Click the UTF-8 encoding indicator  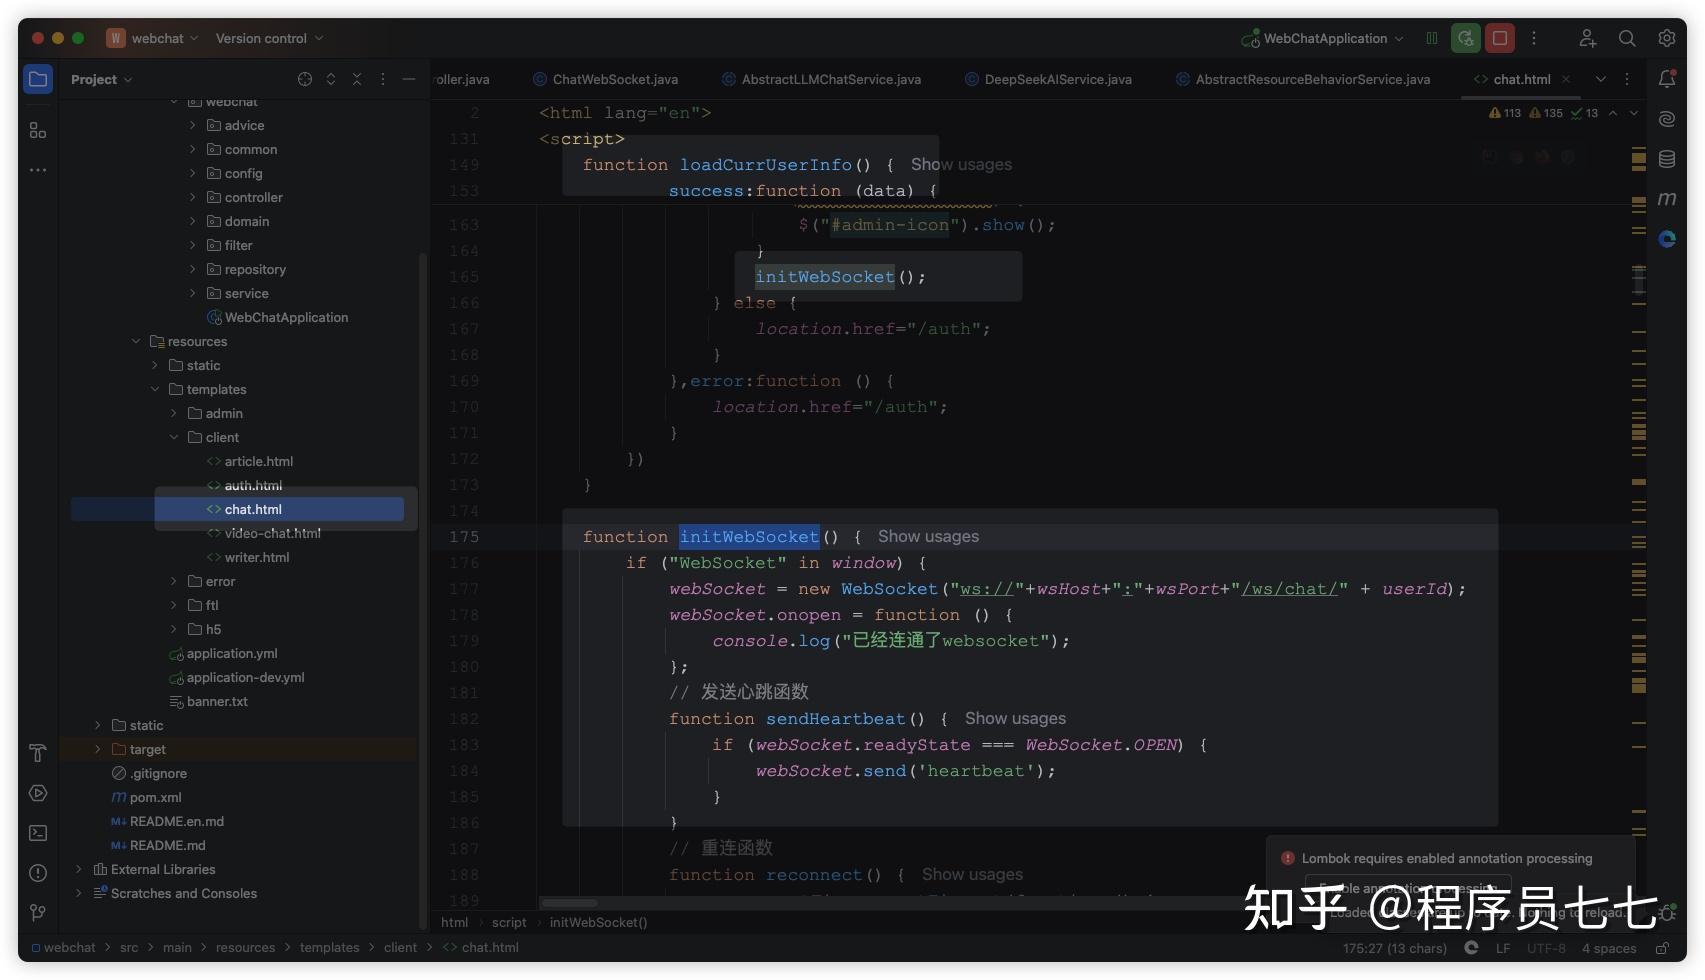(x=1546, y=947)
